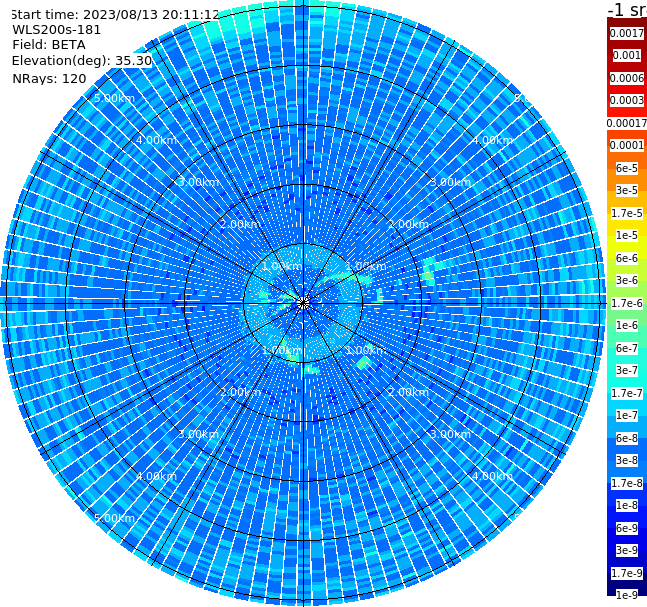Viewport: 647px width, 607px height.
Task: Click the 5.00km range label in upper-left quadrant
Action: pyautogui.click(x=114, y=99)
